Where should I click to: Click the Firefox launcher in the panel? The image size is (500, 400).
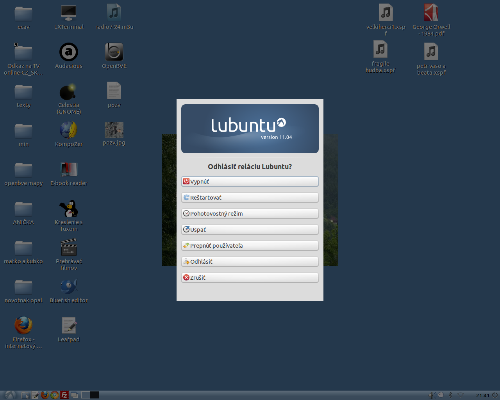tap(45, 395)
